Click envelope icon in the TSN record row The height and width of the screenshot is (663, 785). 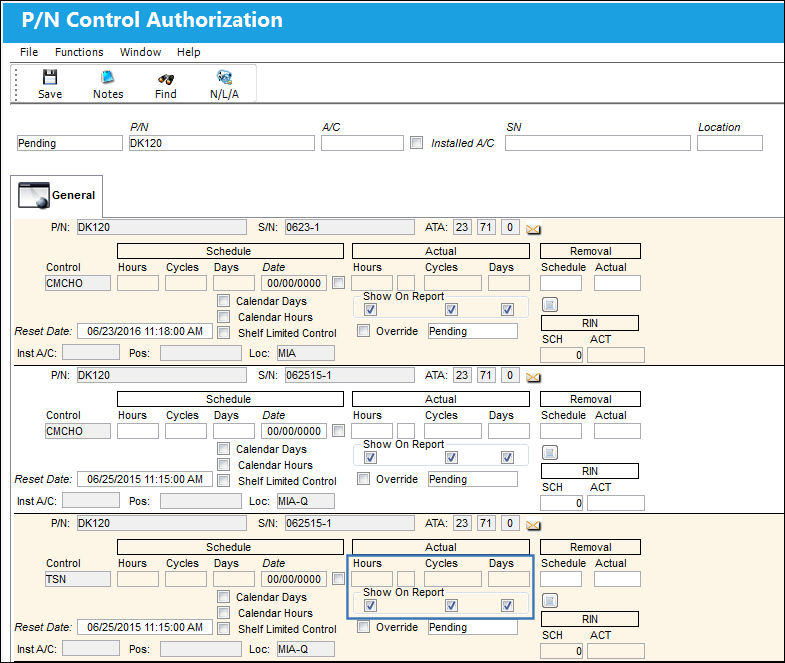click(533, 525)
